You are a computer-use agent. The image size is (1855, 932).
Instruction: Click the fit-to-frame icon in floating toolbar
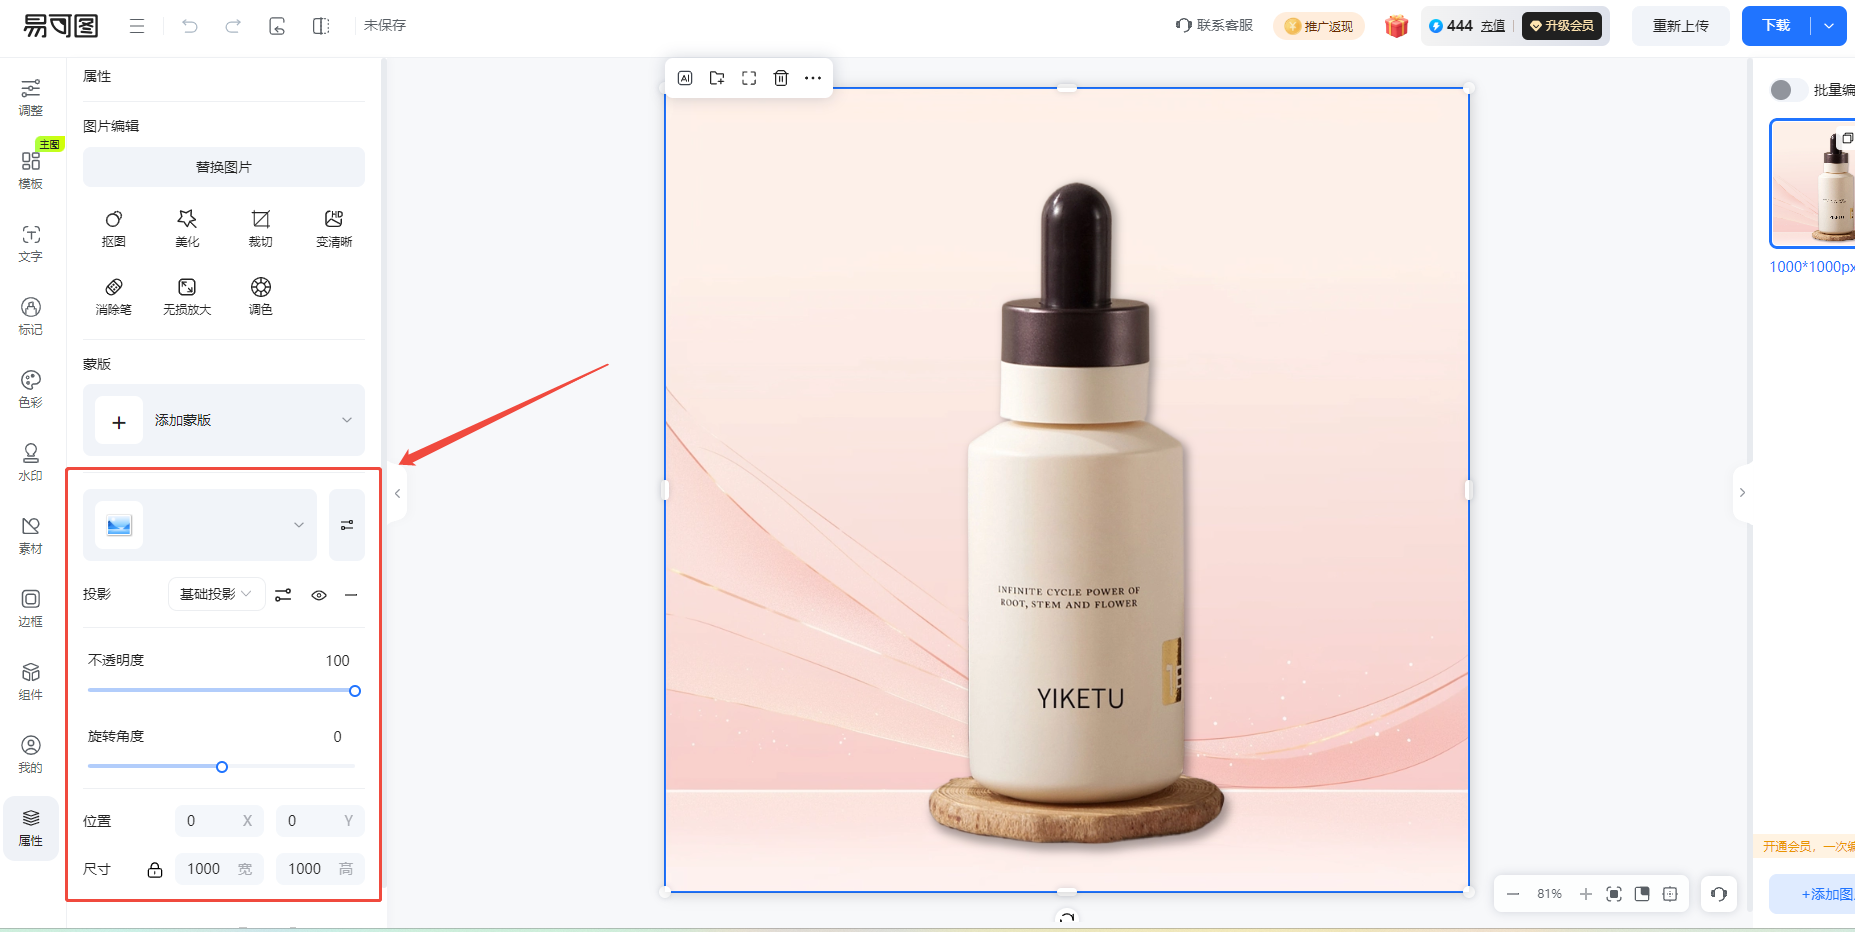pyautogui.click(x=749, y=78)
